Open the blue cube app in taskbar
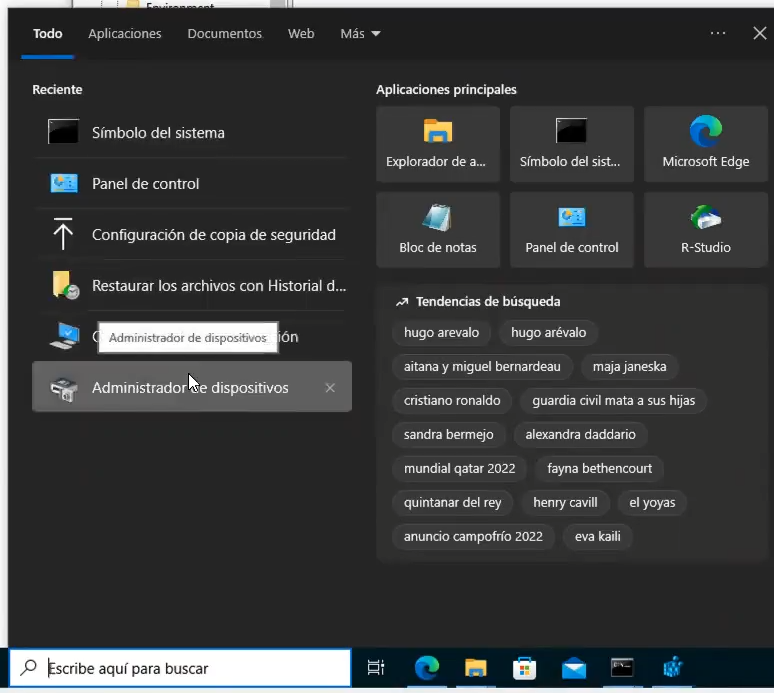774x693 pixels. point(672,668)
